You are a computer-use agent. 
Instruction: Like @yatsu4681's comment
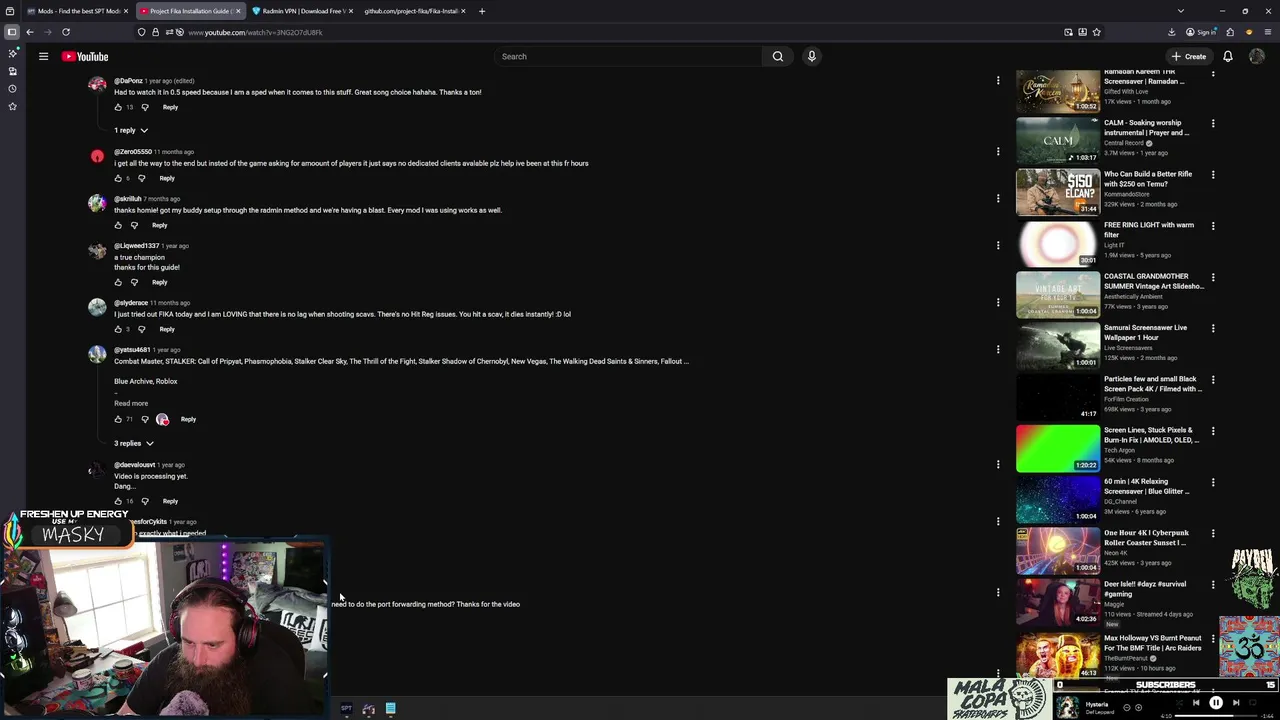point(118,419)
